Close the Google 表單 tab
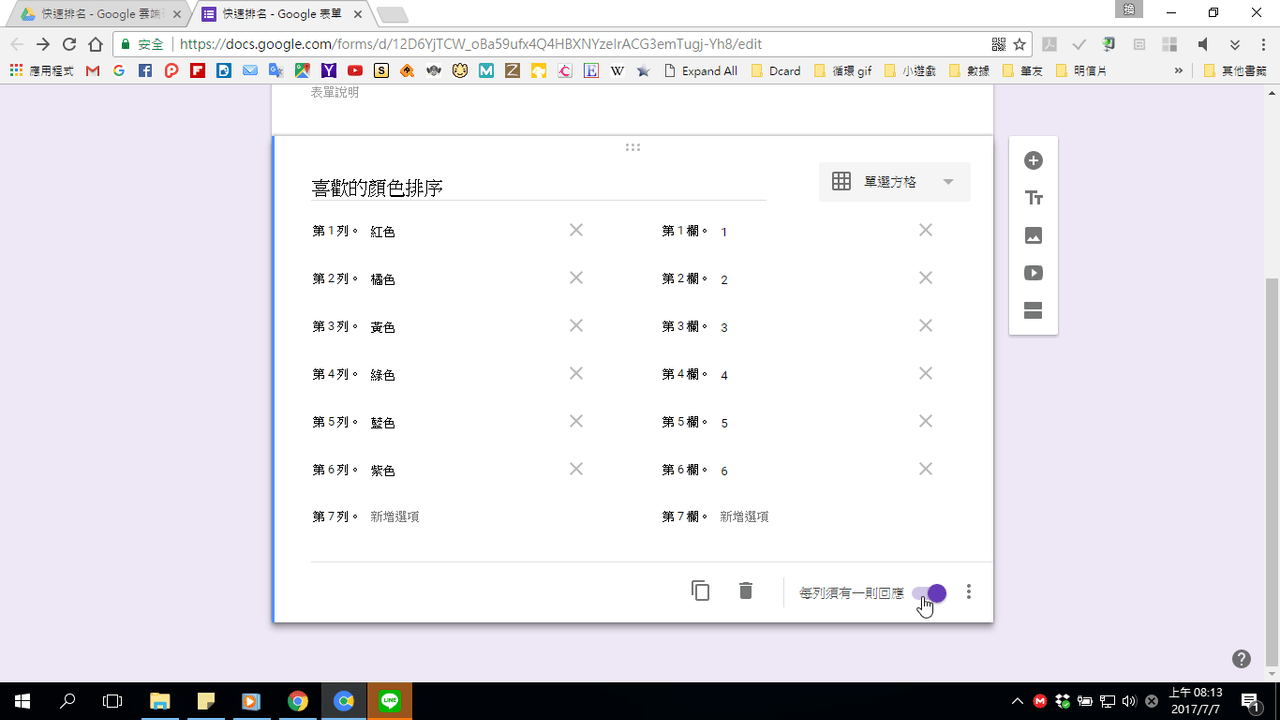 [x=357, y=14]
